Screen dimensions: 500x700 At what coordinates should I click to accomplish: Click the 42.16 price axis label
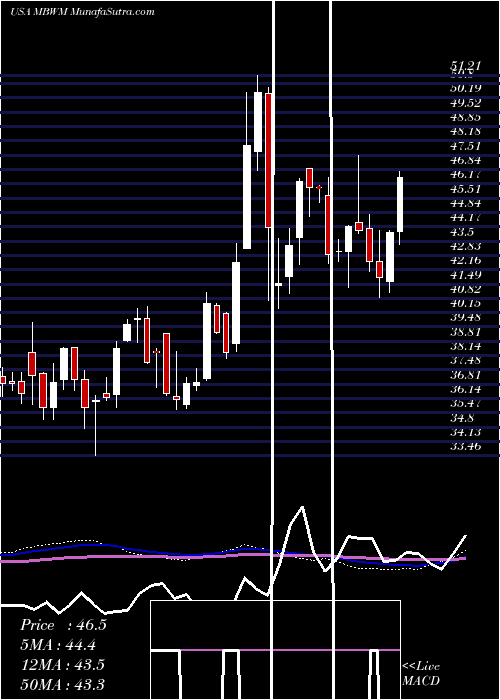(x=465, y=260)
